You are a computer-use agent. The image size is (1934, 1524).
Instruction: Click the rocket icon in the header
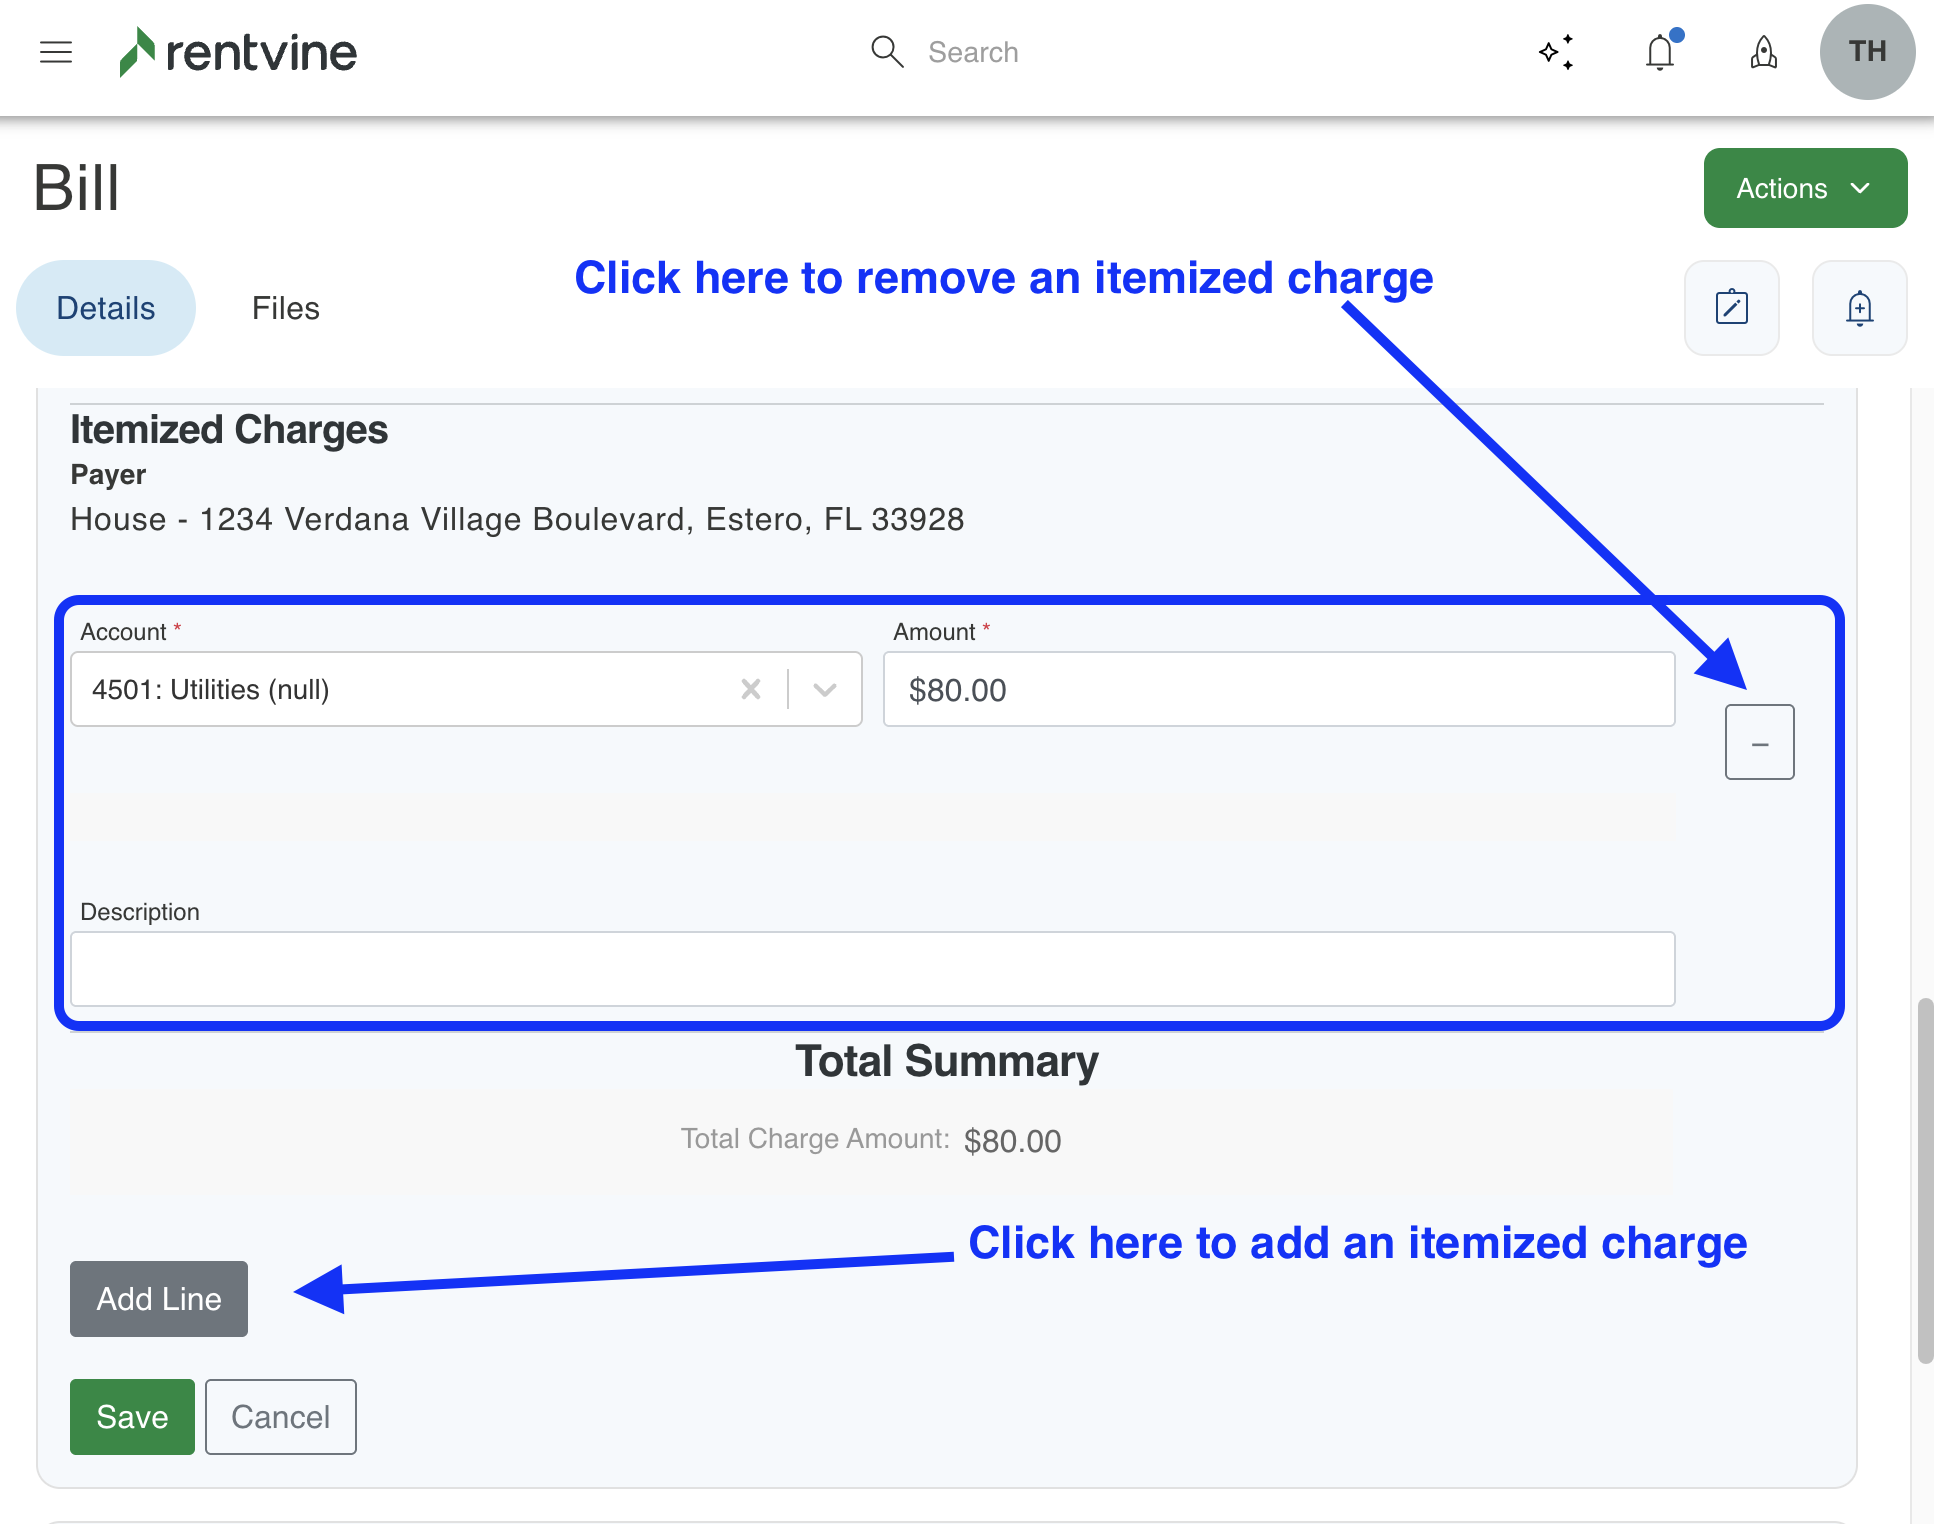1763,52
